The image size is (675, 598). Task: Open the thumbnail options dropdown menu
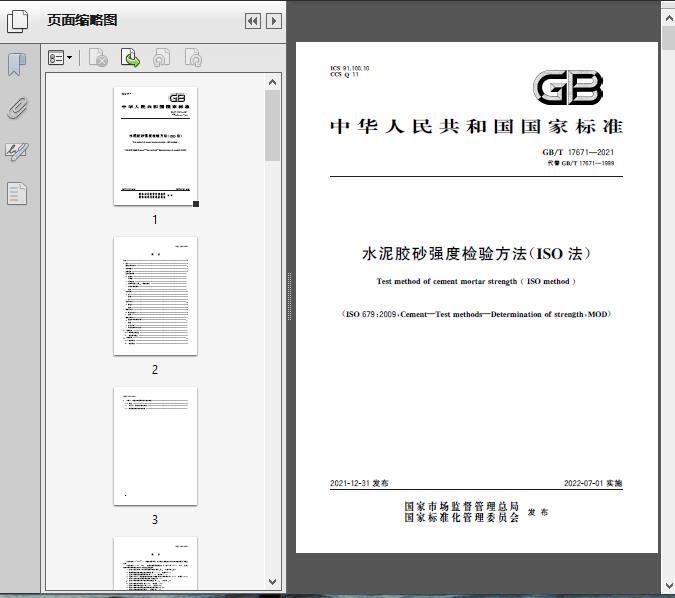[x=60, y=58]
